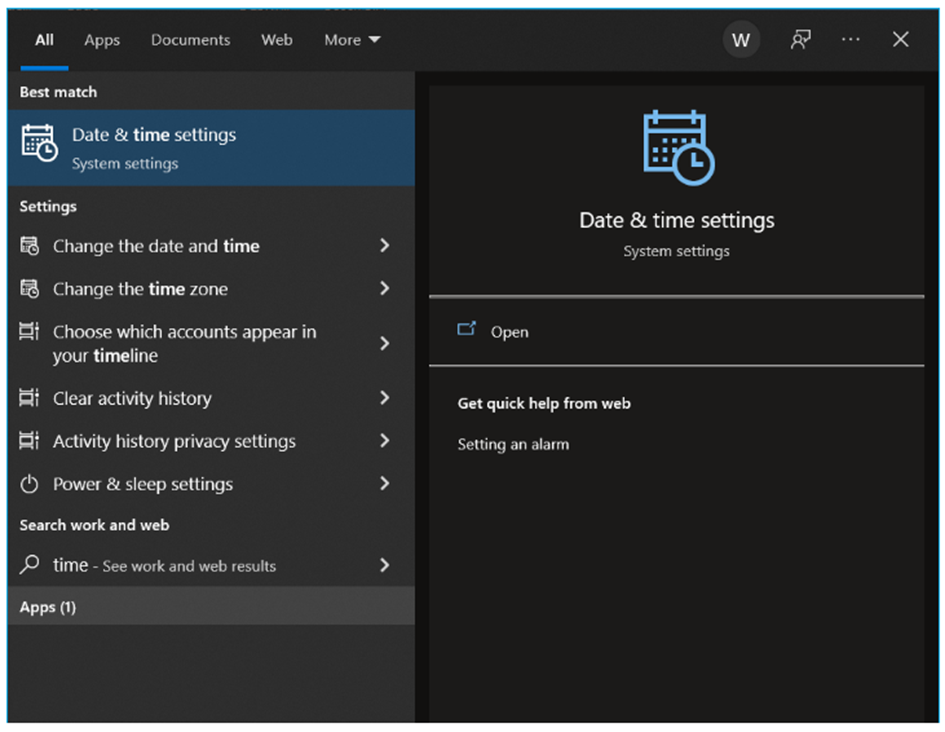Viewport: 945px width, 732px height.
Task: Click the Open launch icon in preview pane
Action: [x=466, y=330]
